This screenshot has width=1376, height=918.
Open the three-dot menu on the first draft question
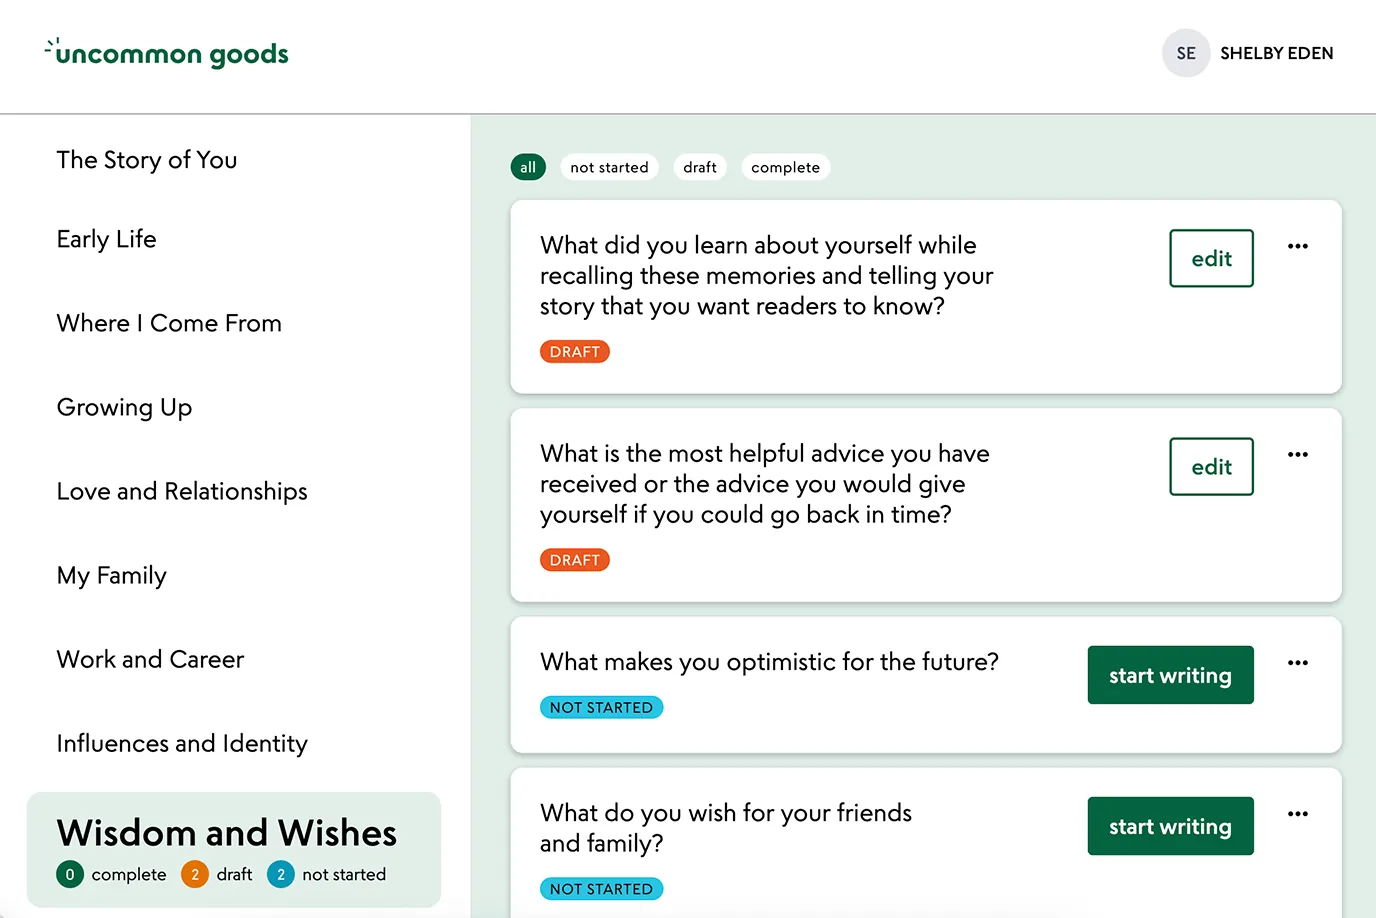point(1297,245)
